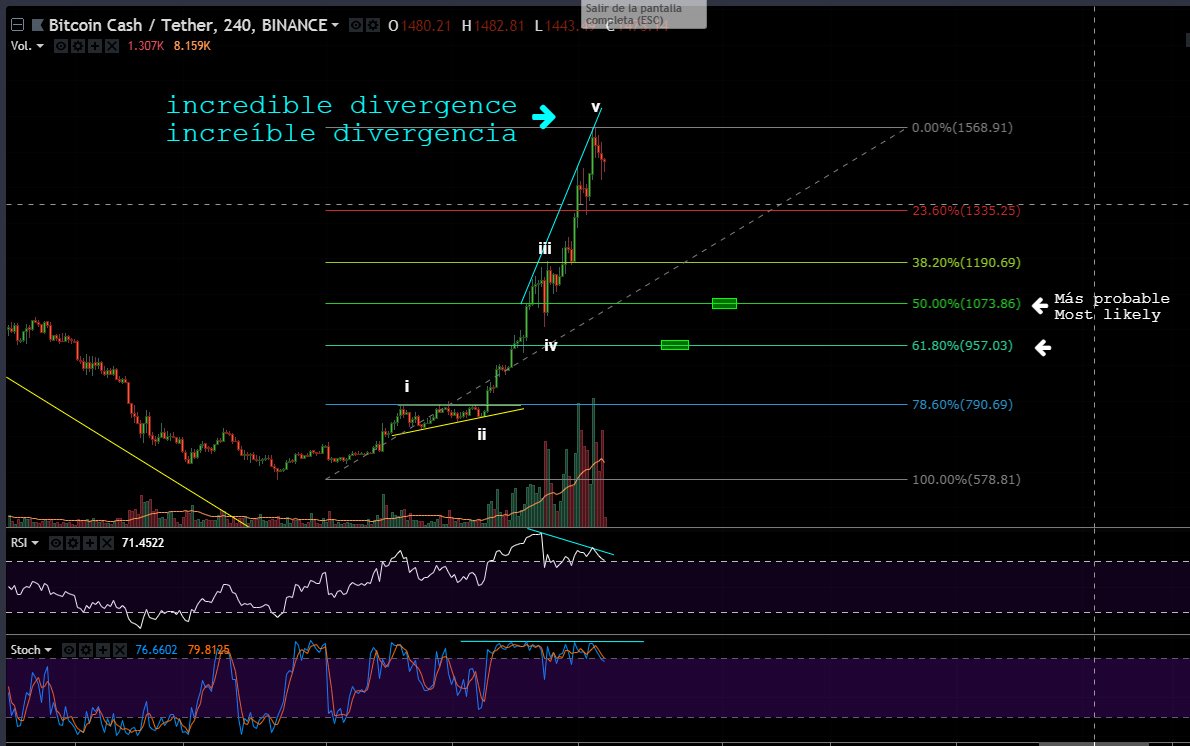Click the 'Salir de la pantalla completa (ESC)' tooltip
The height and width of the screenshot is (746, 1190).
[x=644, y=14]
